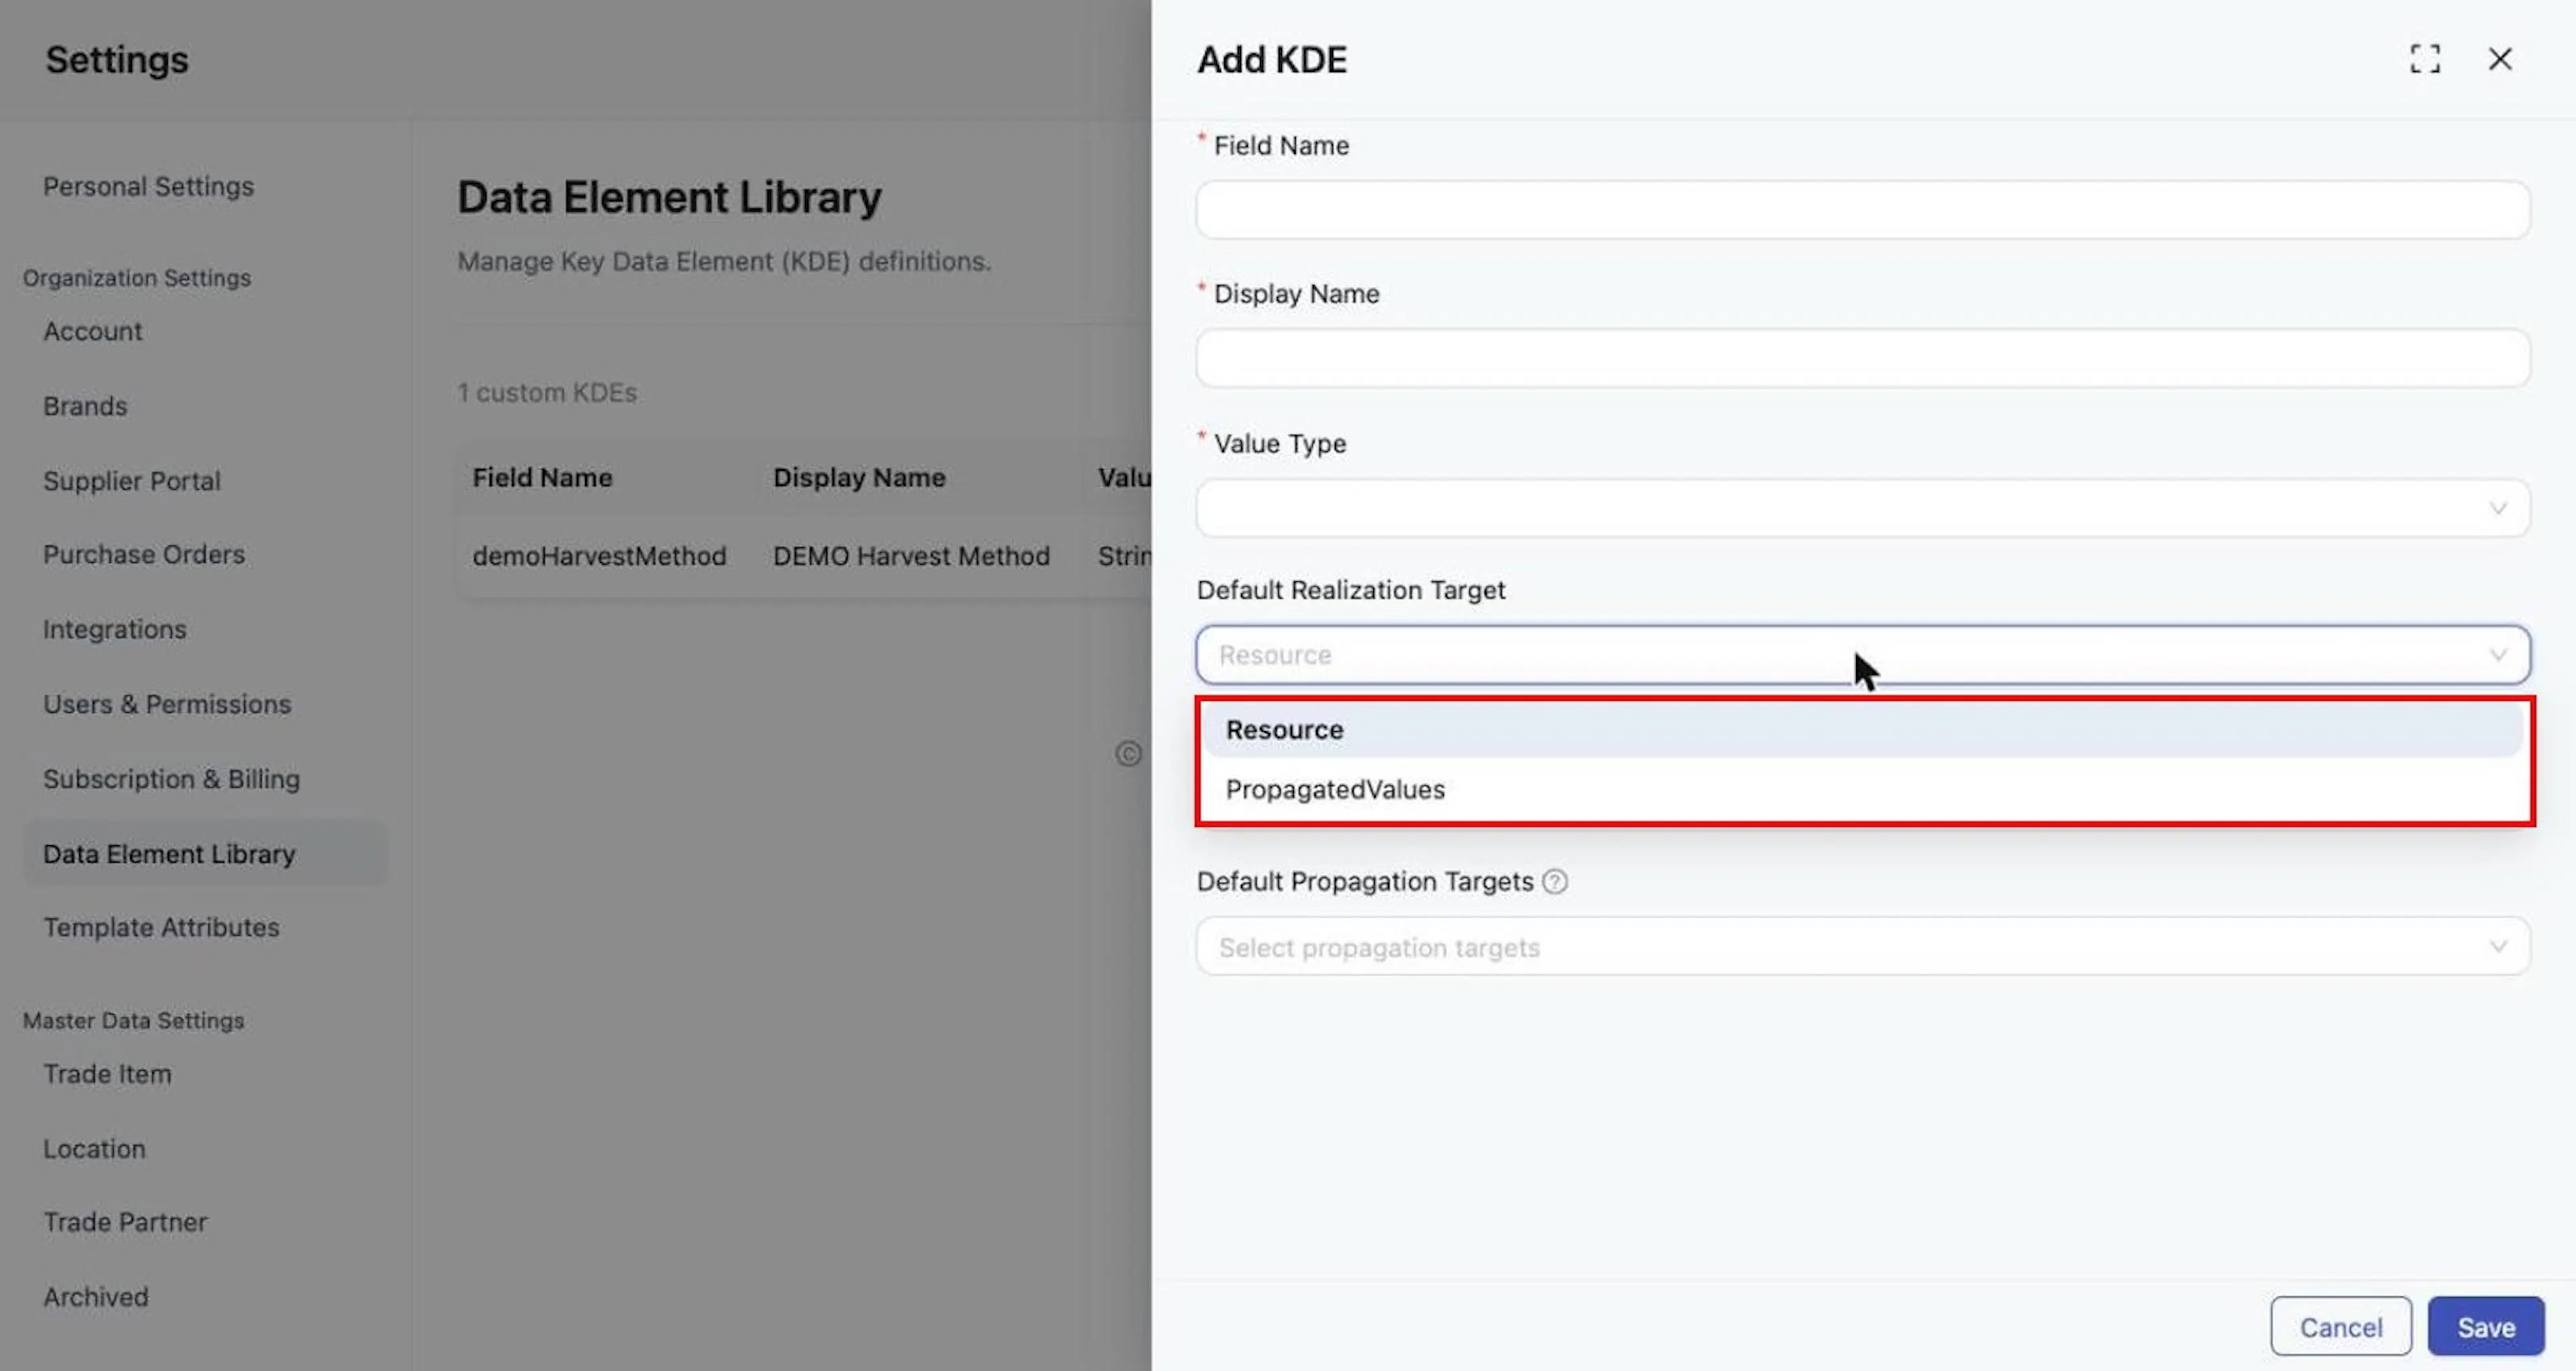Open Purchase Orders settings
Image resolution: width=2576 pixels, height=1371 pixels.
[x=143, y=554]
